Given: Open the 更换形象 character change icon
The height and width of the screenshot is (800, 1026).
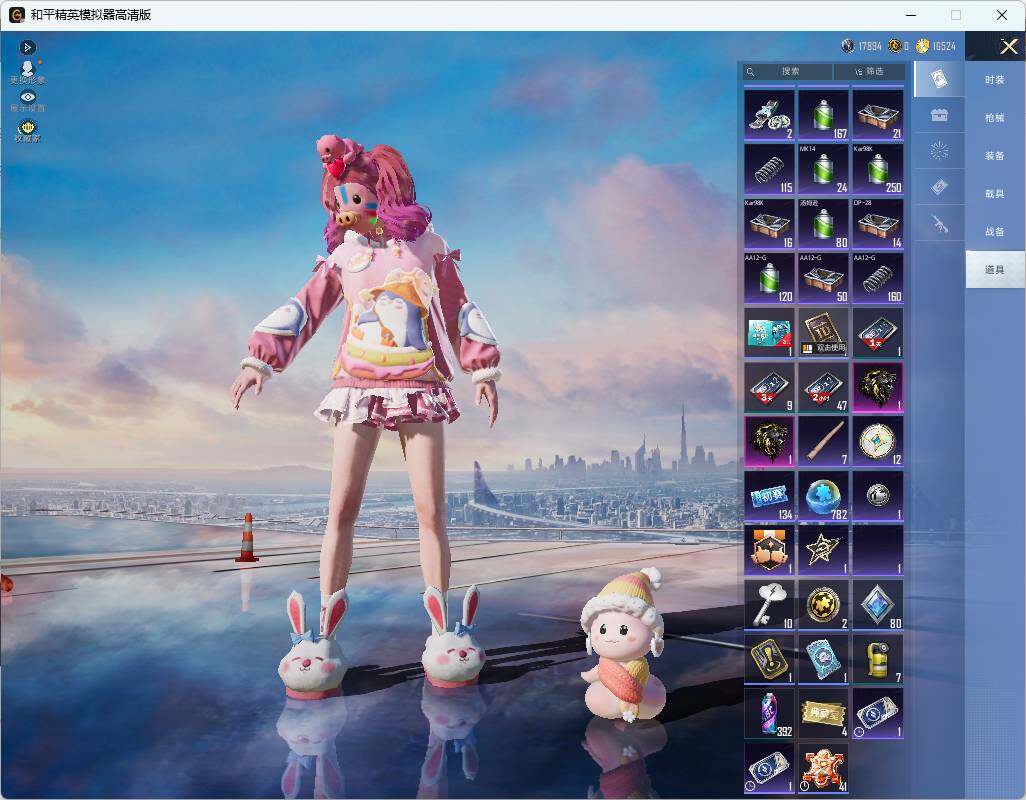Looking at the screenshot, I should point(27,72).
